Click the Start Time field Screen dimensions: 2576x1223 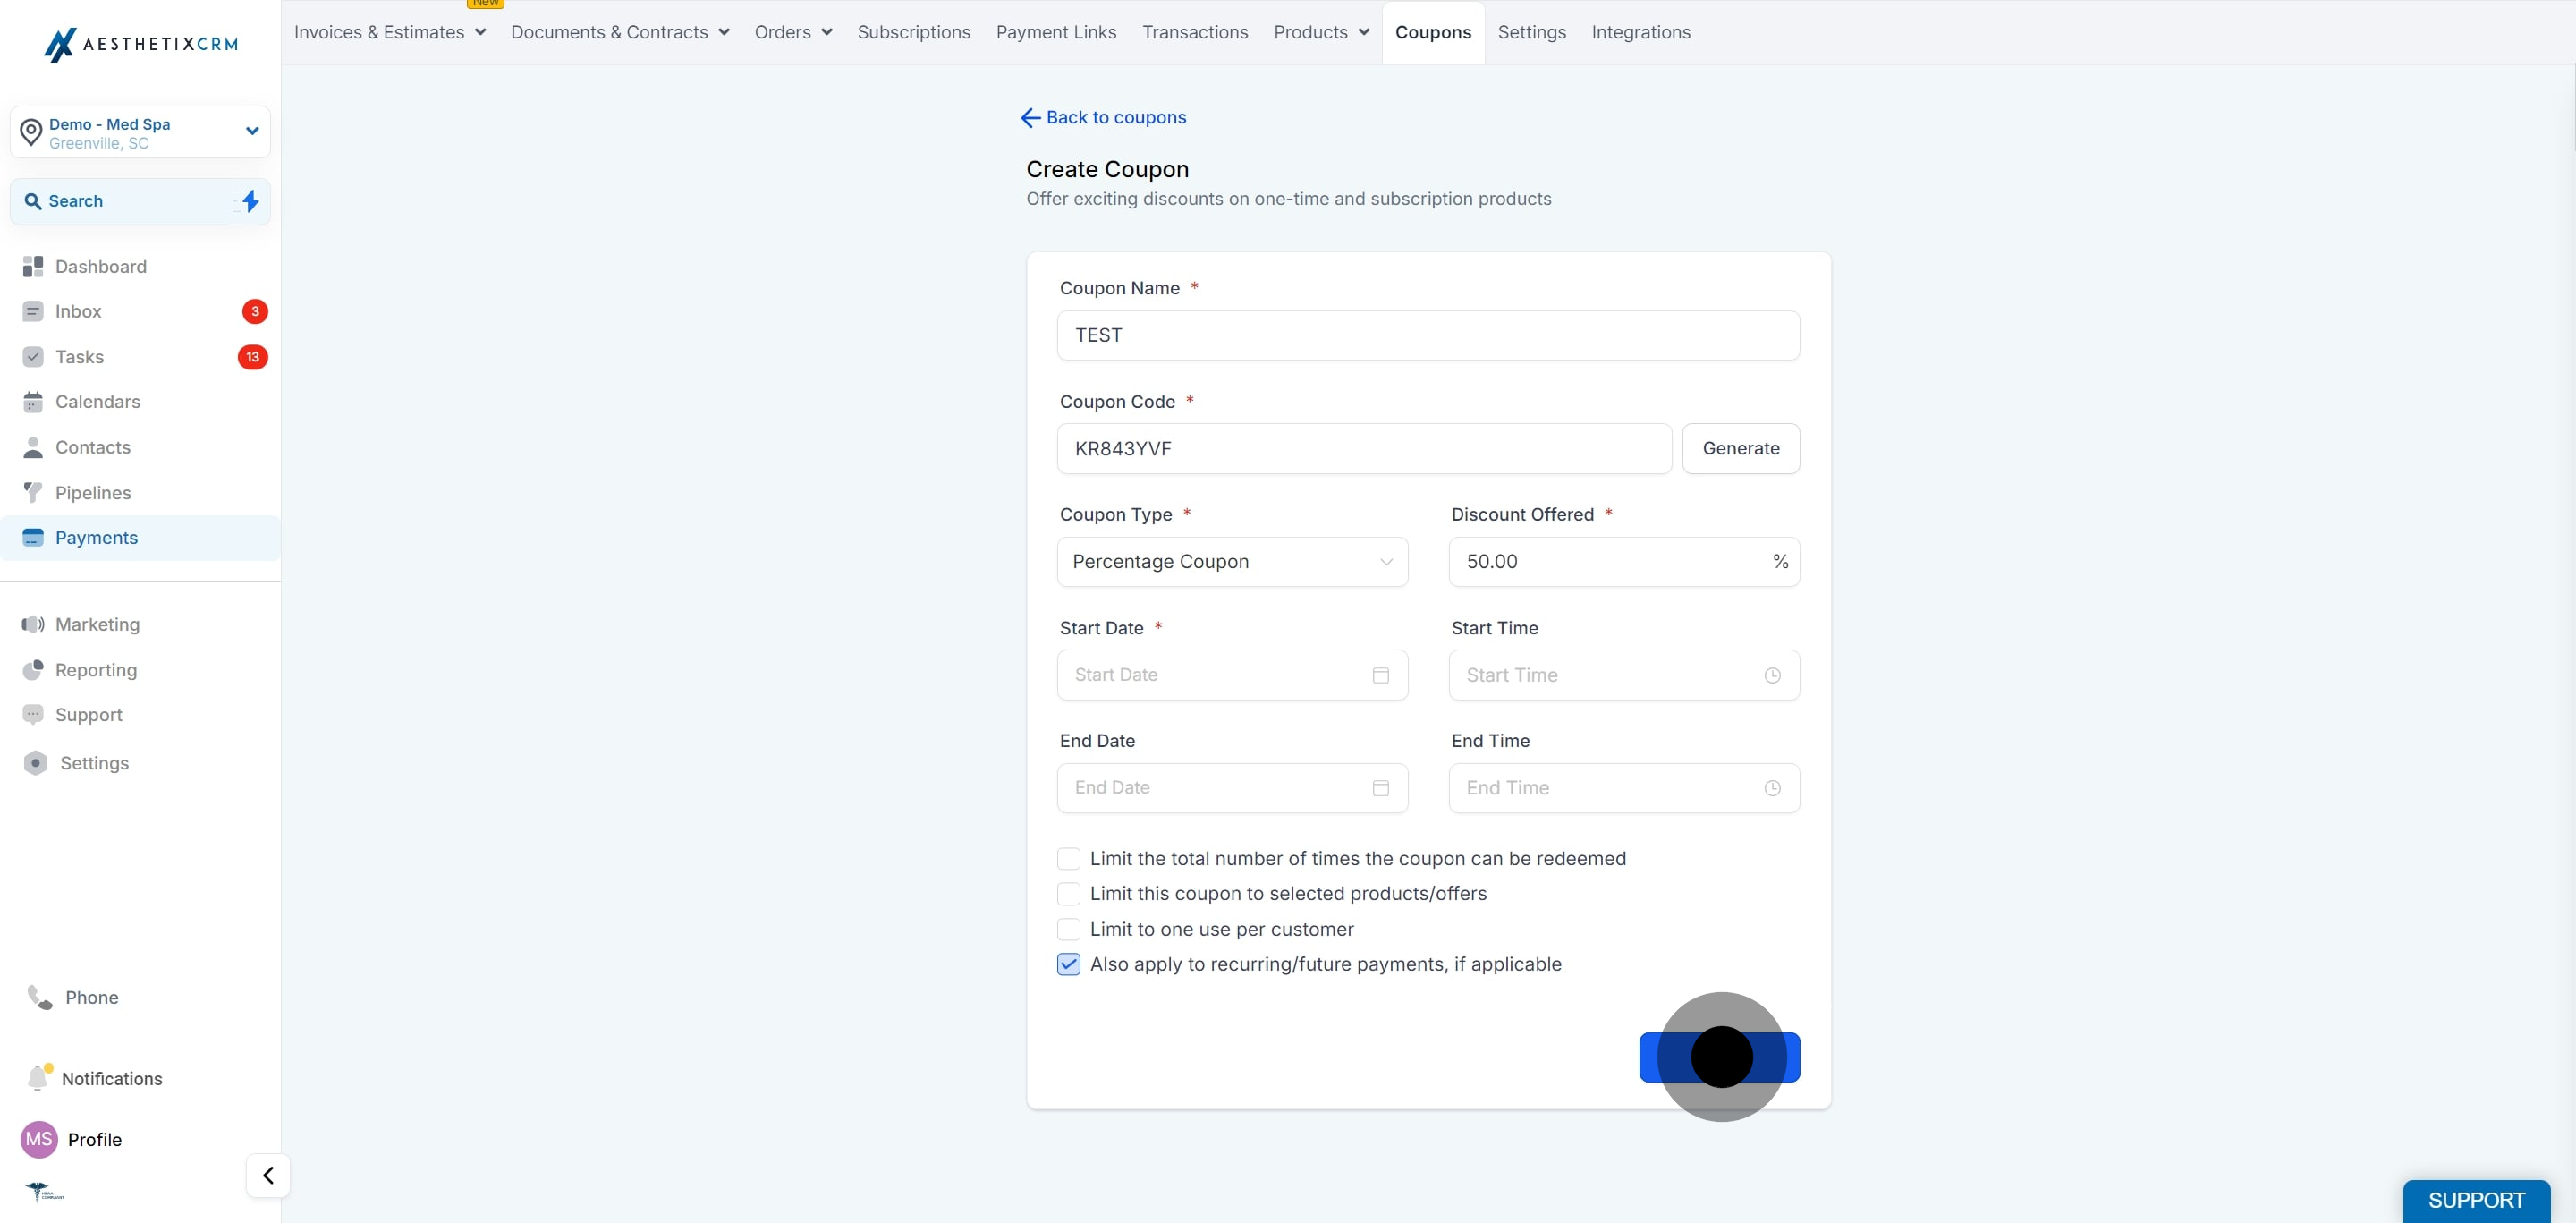pyautogui.click(x=1624, y=675)
